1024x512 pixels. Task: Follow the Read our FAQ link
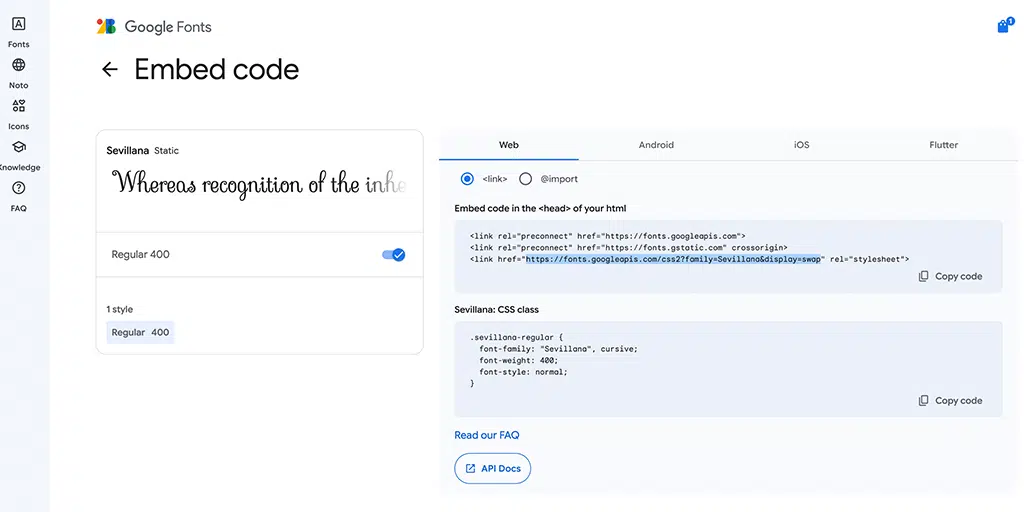(x=487, y=435)
